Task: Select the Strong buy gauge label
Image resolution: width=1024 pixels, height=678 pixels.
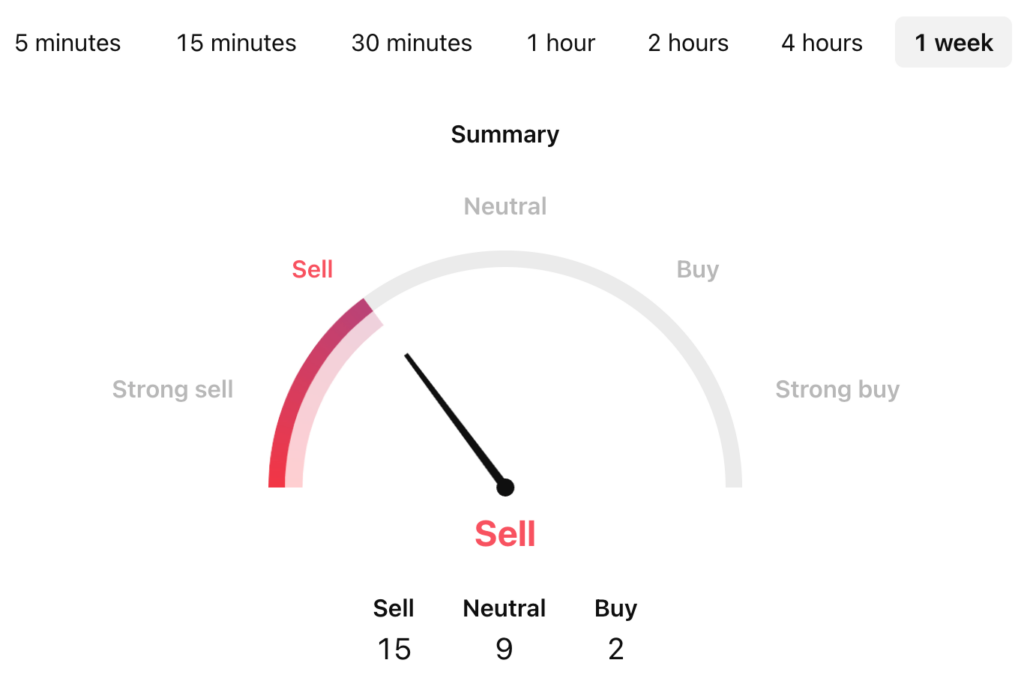Action: click(x=837, y=389)
